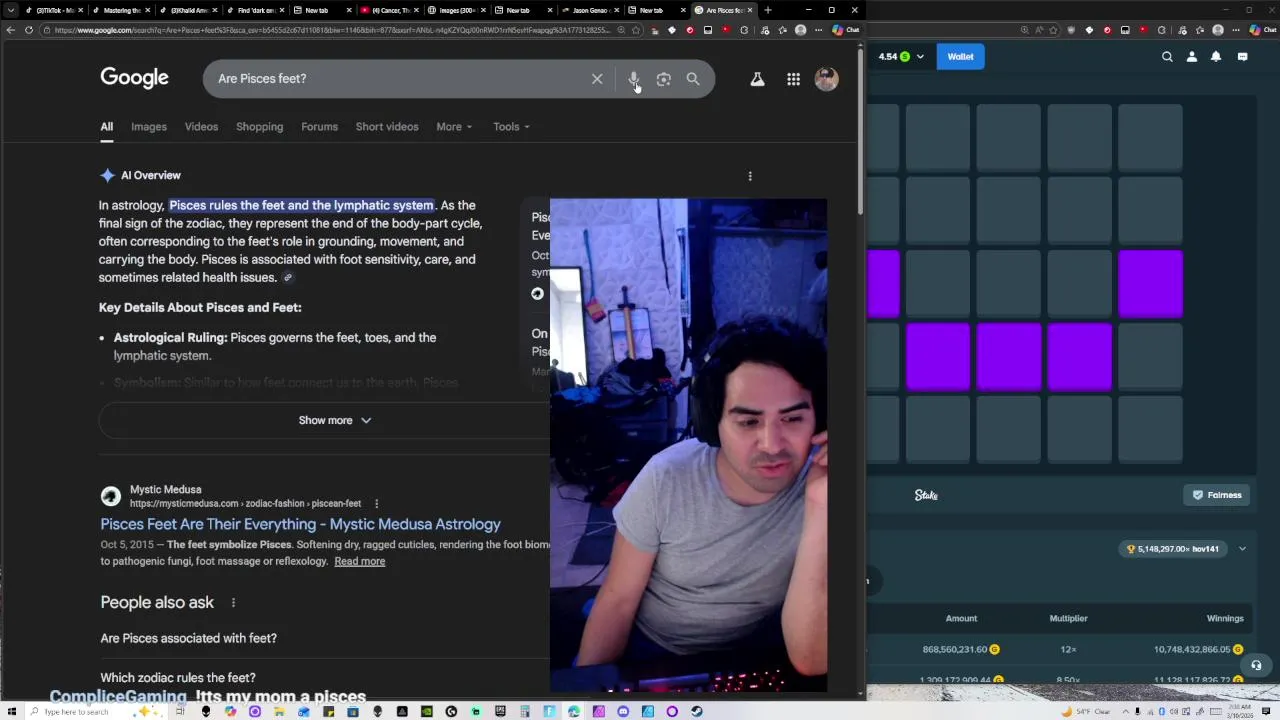Open Fairness info in Stake game

click(x=1217, y=495)
